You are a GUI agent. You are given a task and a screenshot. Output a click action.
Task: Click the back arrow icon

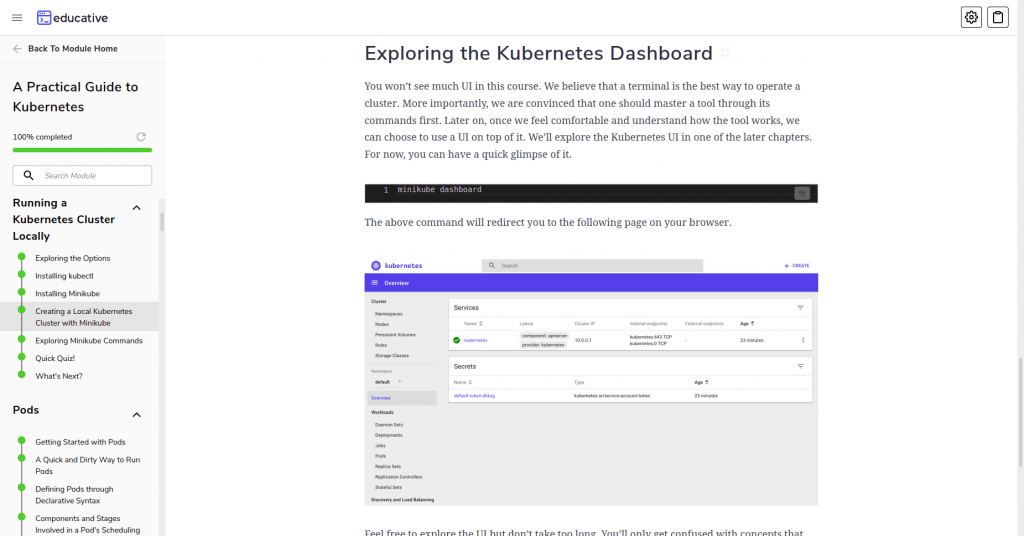[17, 48]
